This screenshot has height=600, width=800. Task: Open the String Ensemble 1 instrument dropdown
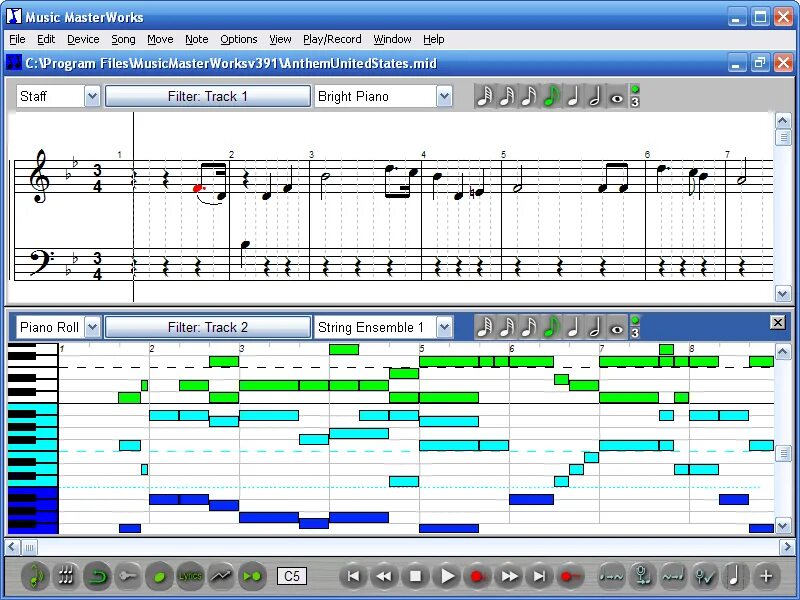pyautogui.click(x=444, y=327)
